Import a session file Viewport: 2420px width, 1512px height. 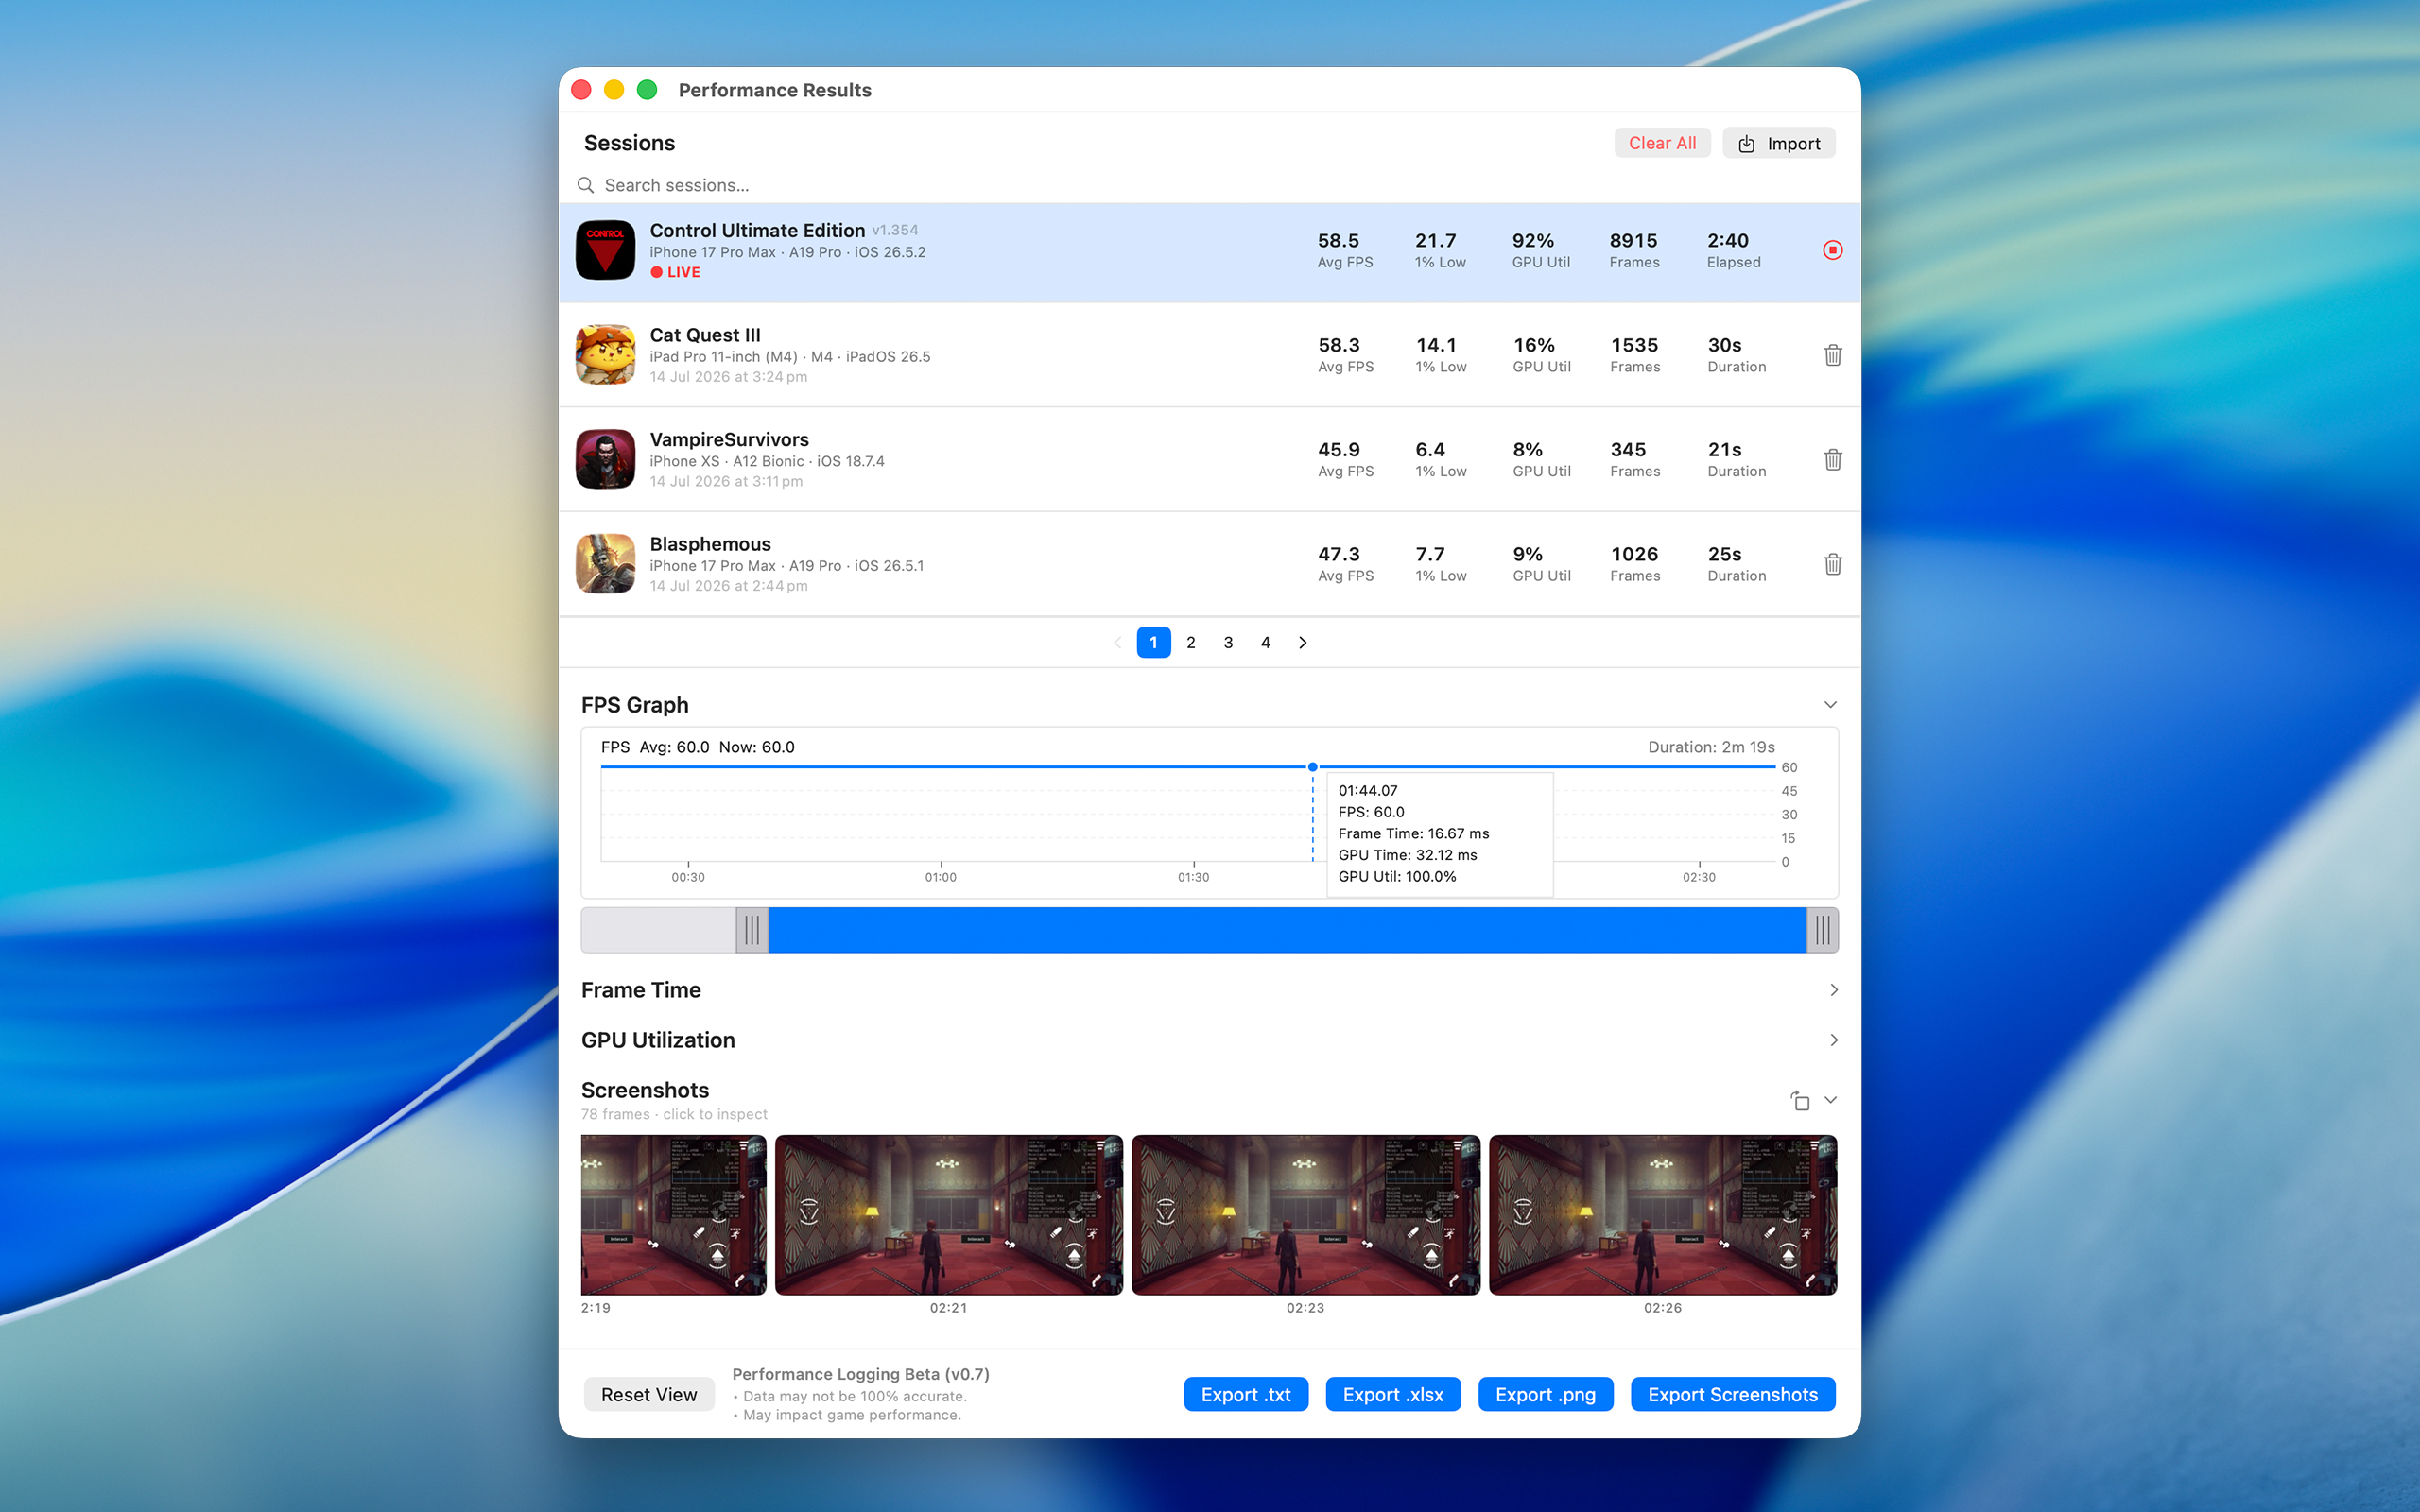pos(1778,143)
